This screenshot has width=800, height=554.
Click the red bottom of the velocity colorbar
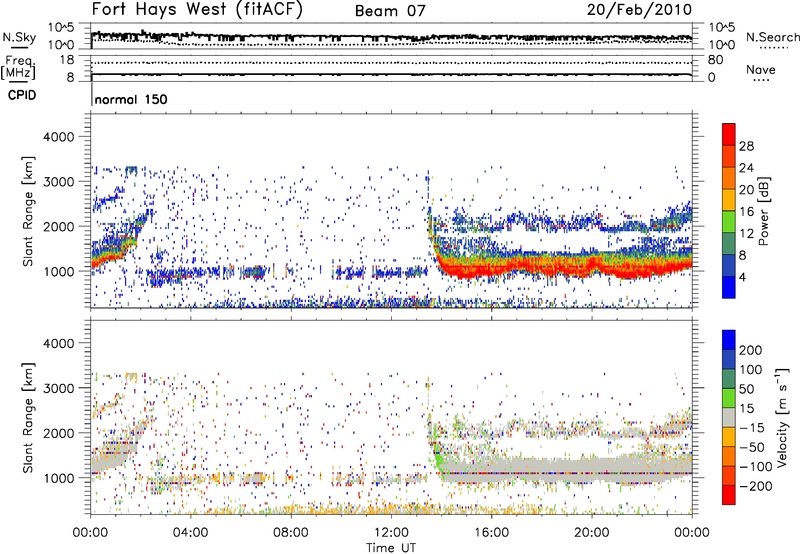(x=729, y=495)
